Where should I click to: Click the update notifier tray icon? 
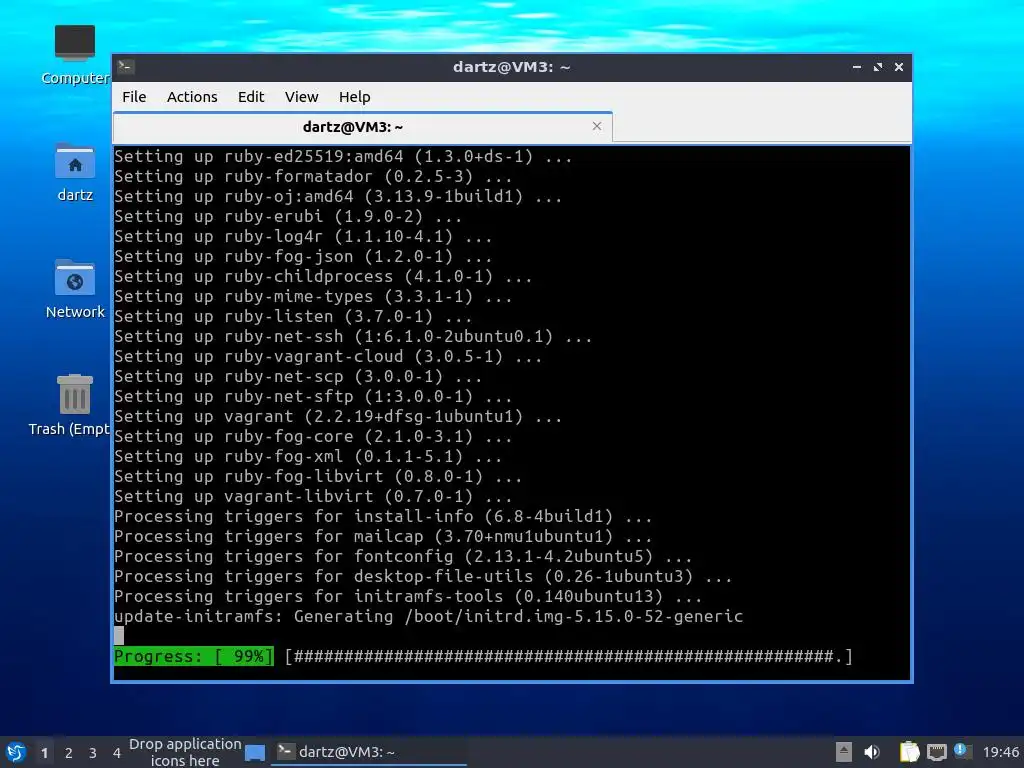click(x=961, y=751)
